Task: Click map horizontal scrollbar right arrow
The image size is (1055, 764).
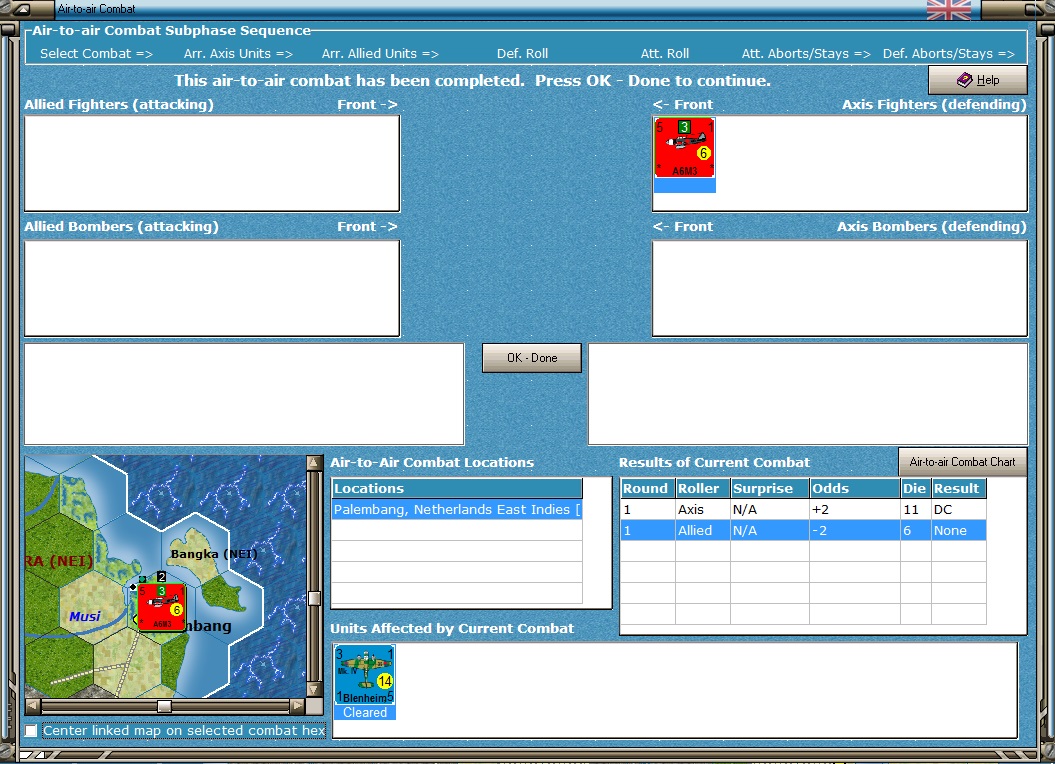Action: [297, 706]
